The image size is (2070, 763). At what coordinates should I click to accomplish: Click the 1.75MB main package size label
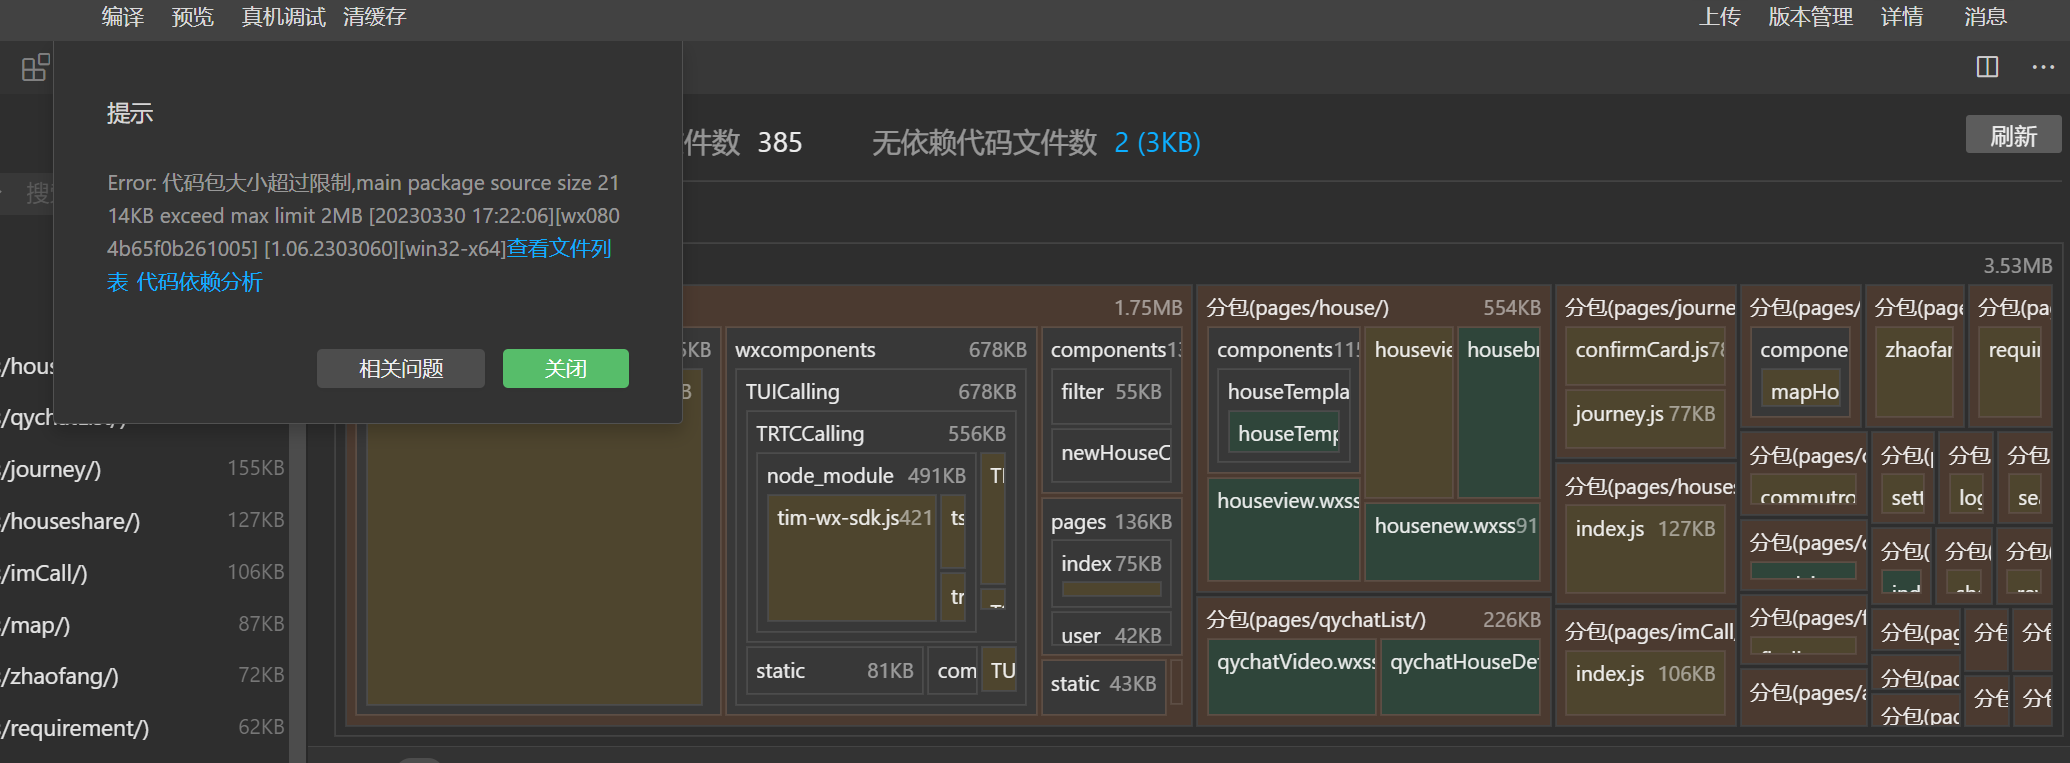coord(1148,308)
